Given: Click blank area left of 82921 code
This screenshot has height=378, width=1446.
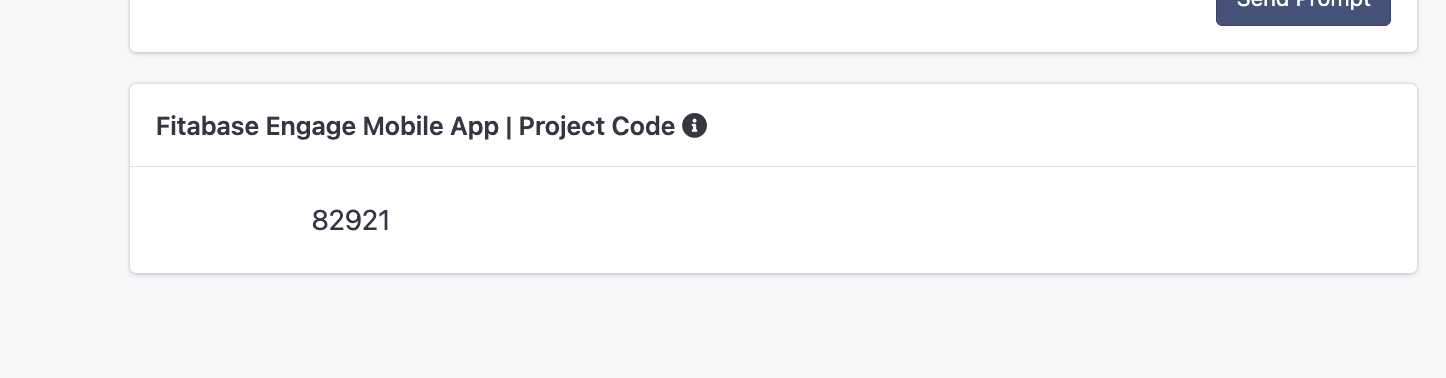Looking at the screenshot, I should (220, 220).
